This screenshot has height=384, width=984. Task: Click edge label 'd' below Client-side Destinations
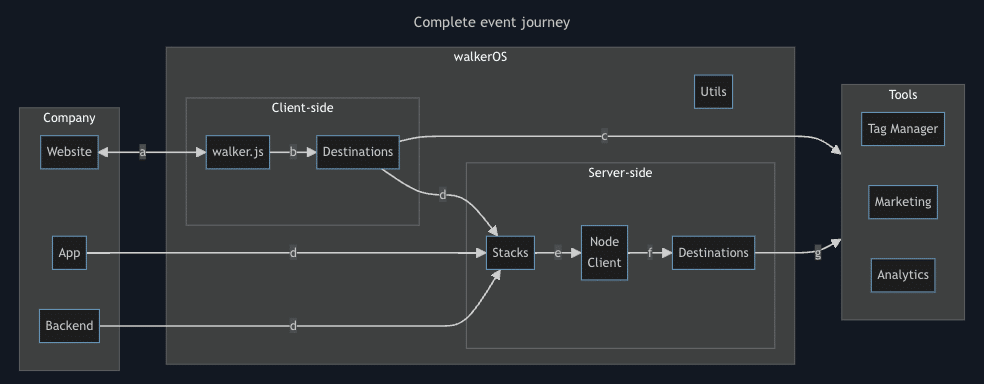[x=442, y=195]
